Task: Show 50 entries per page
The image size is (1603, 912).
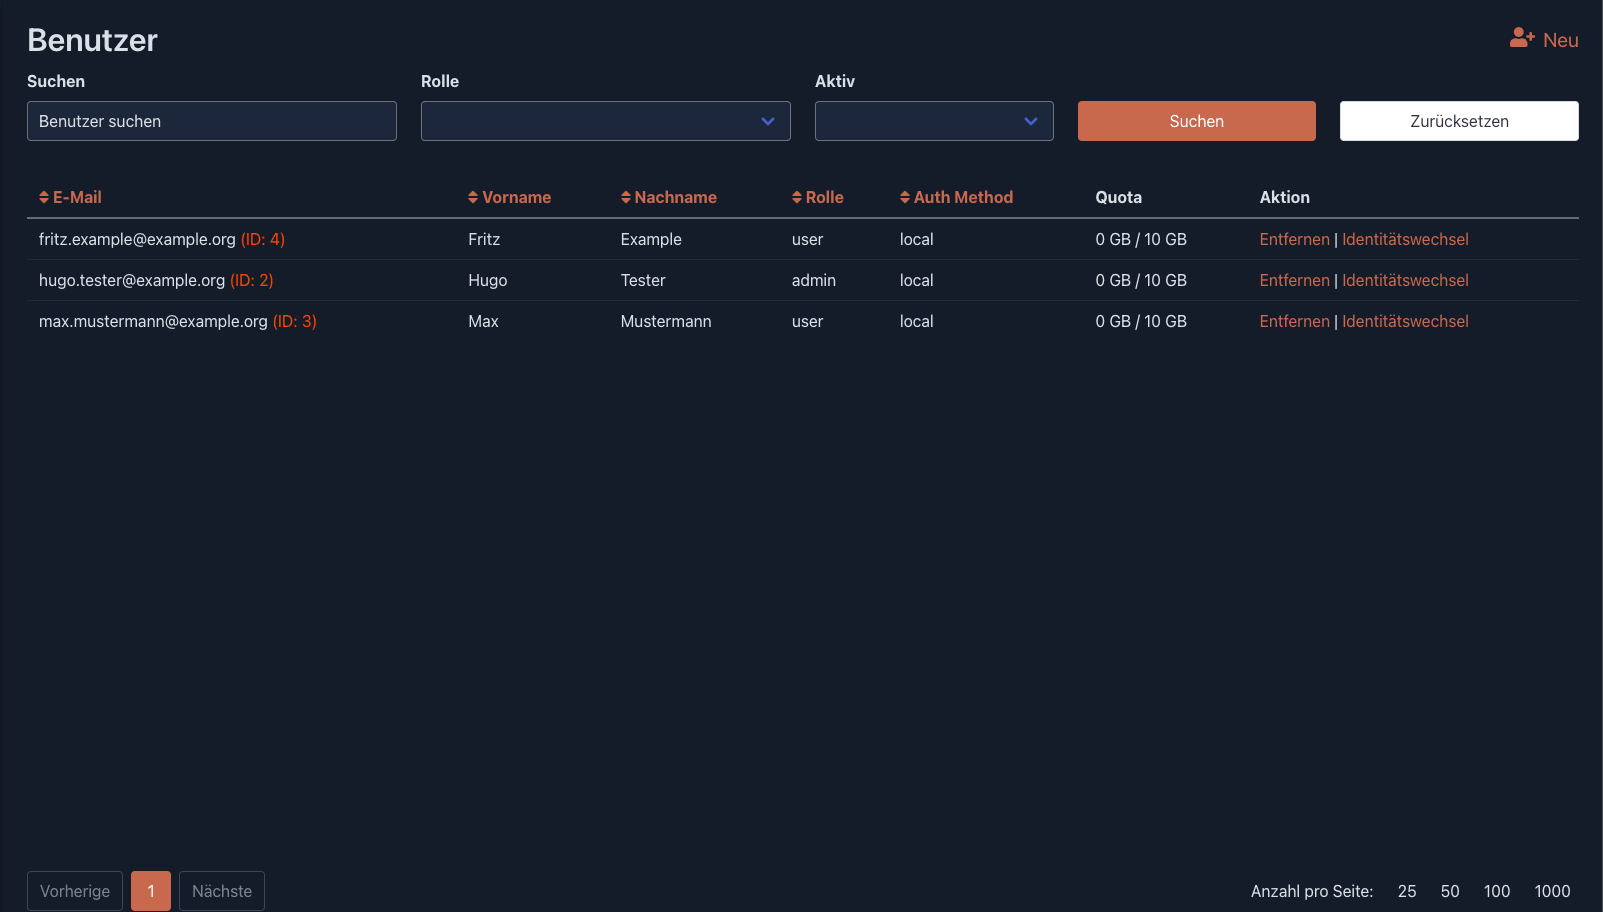Action: (1450, 891)
